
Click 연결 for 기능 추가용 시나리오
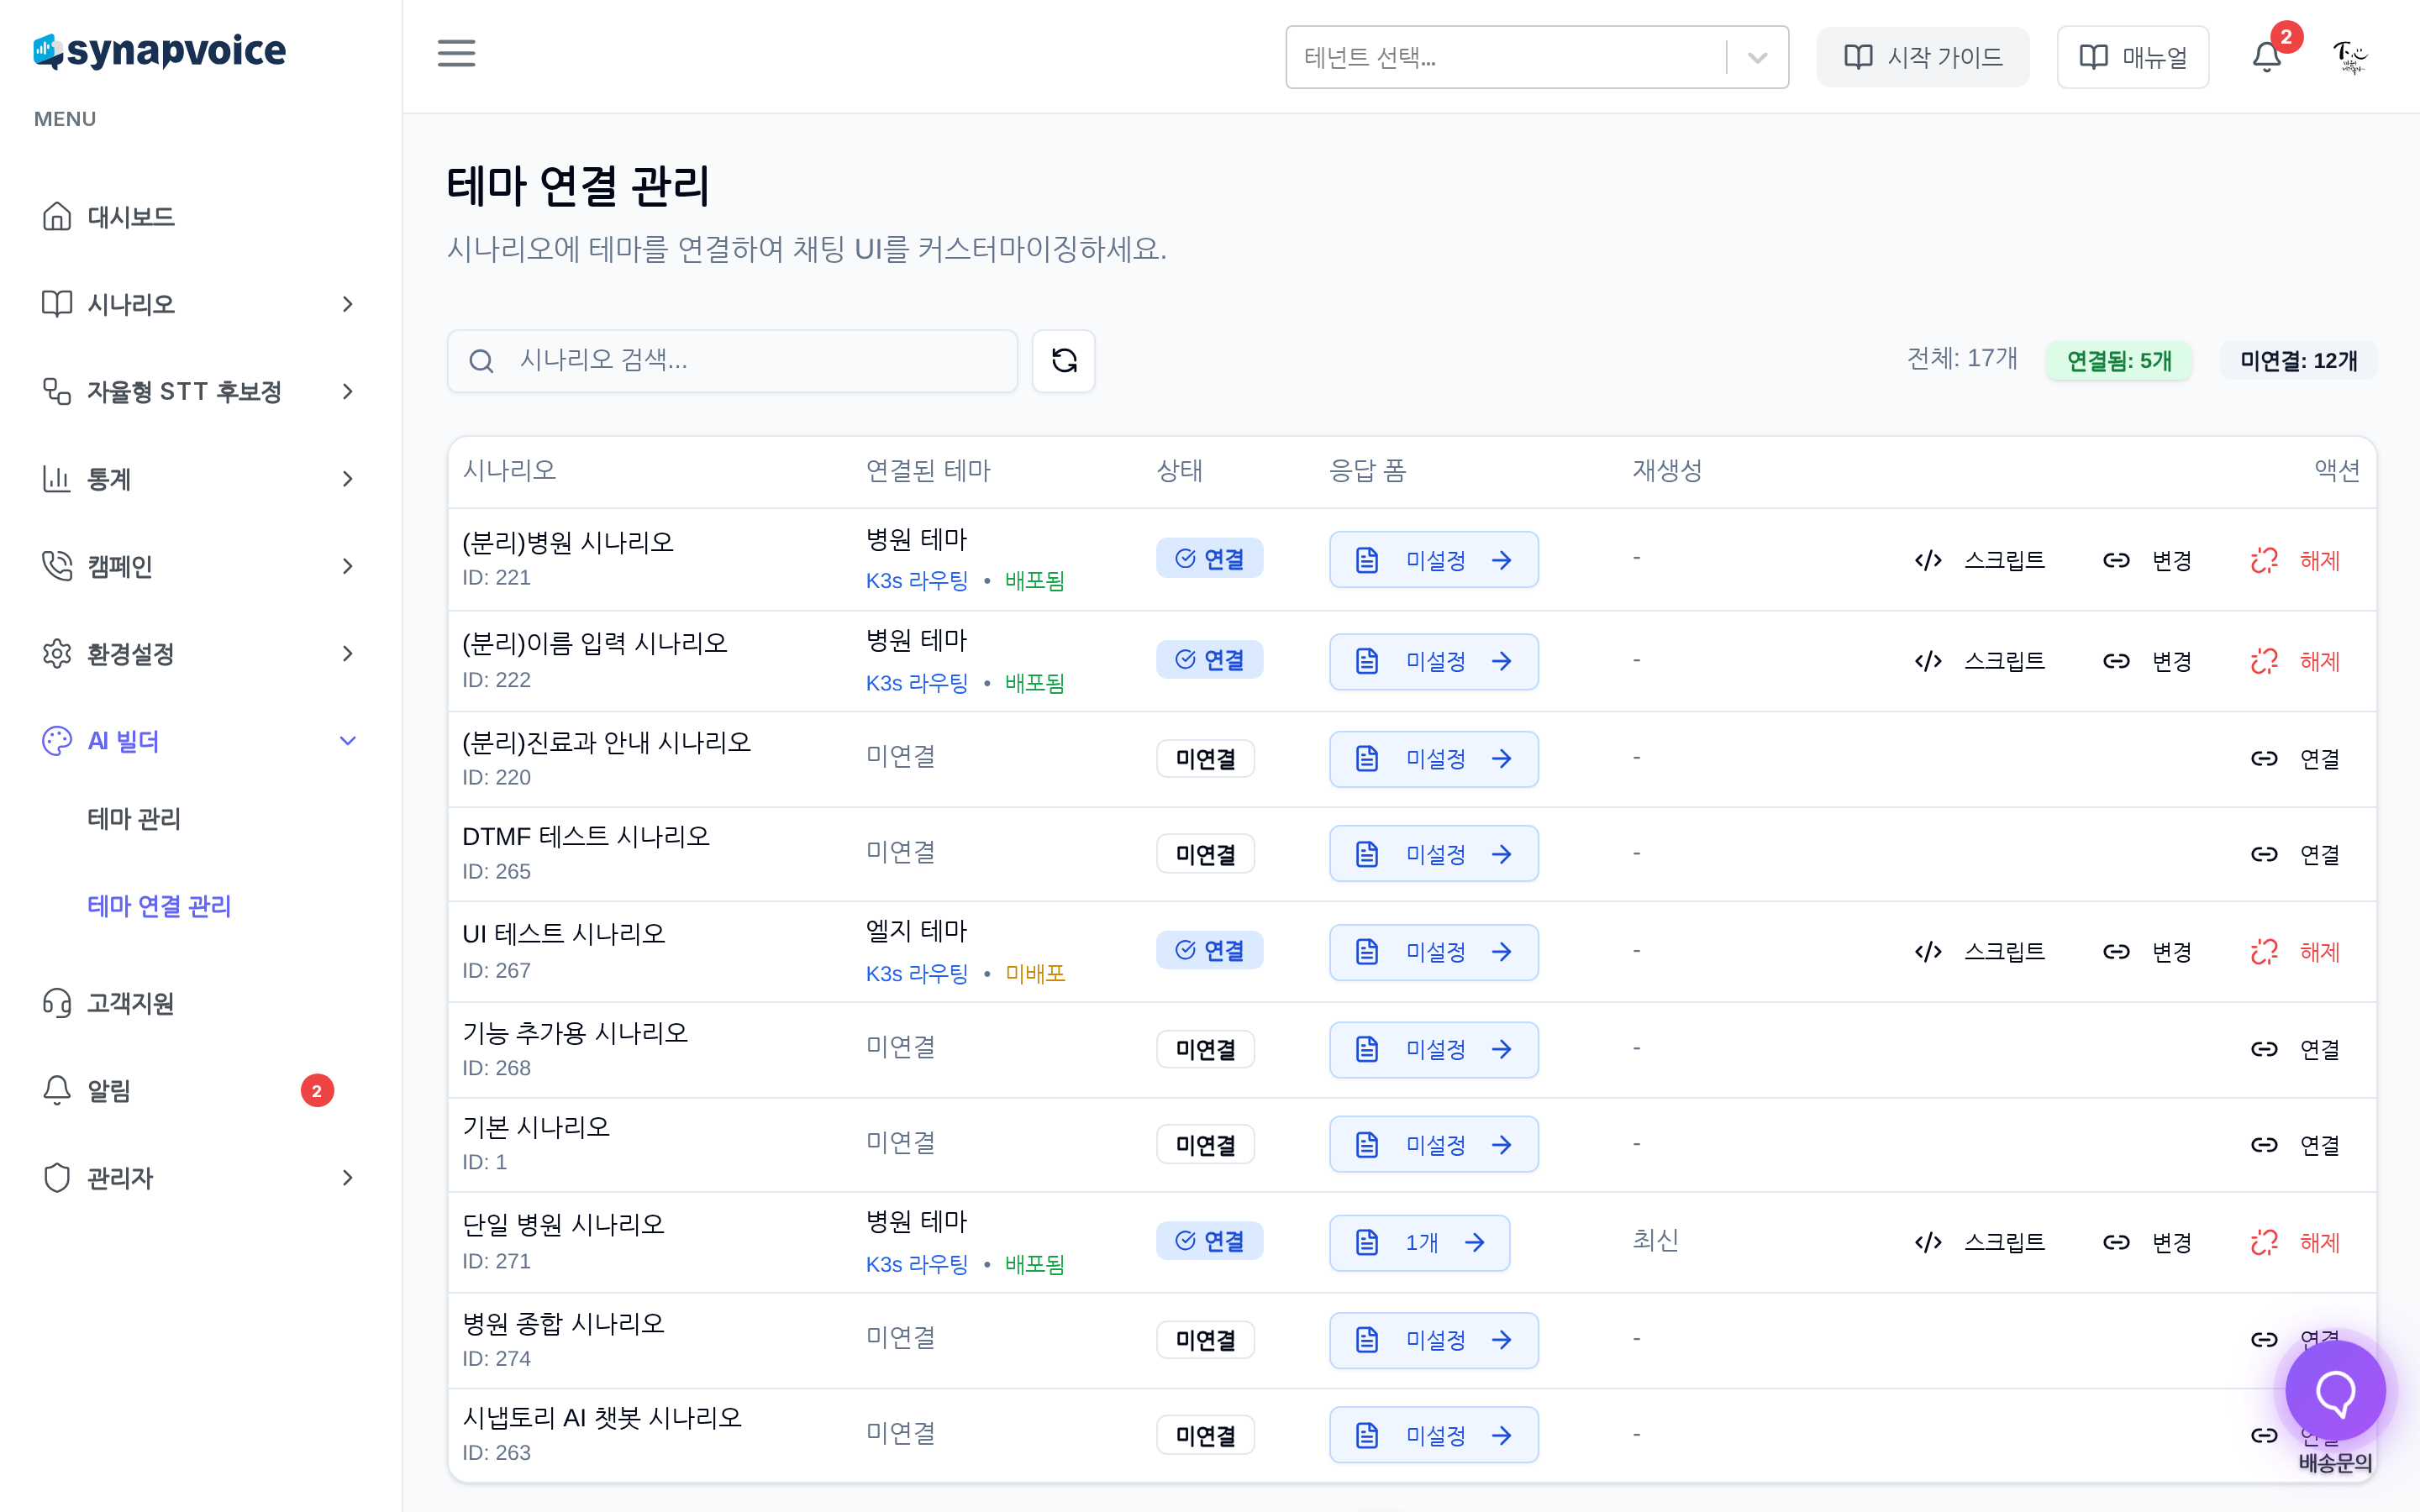(2295, 1049)
